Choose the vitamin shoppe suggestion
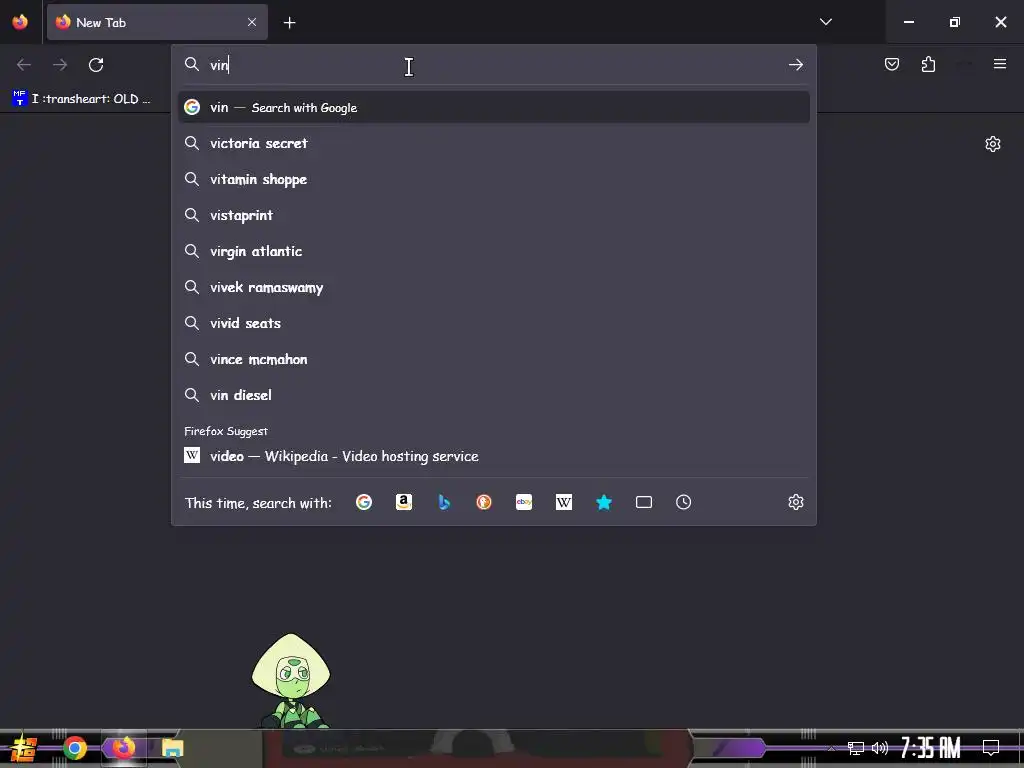Viewport: 1024px width, 768px height. [494, 179]
